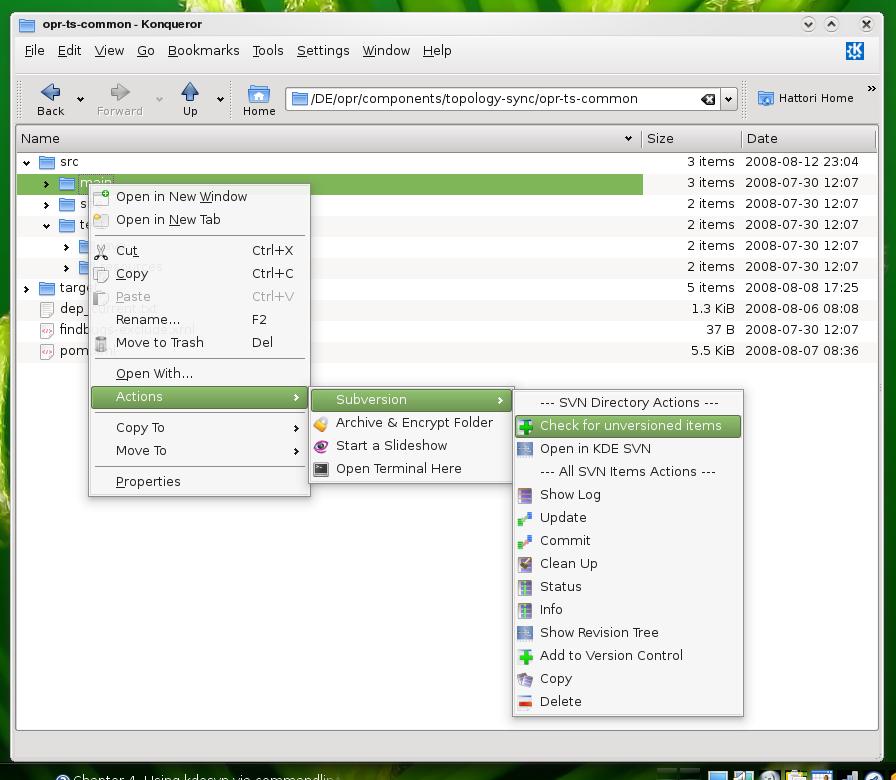
Task: Click the size value 37 B
Action: point(720,330)
